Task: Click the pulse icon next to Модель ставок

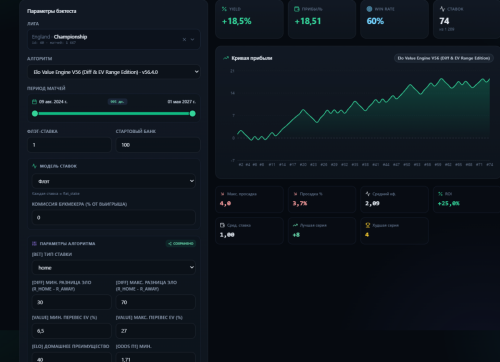Action: coord(34,166)
